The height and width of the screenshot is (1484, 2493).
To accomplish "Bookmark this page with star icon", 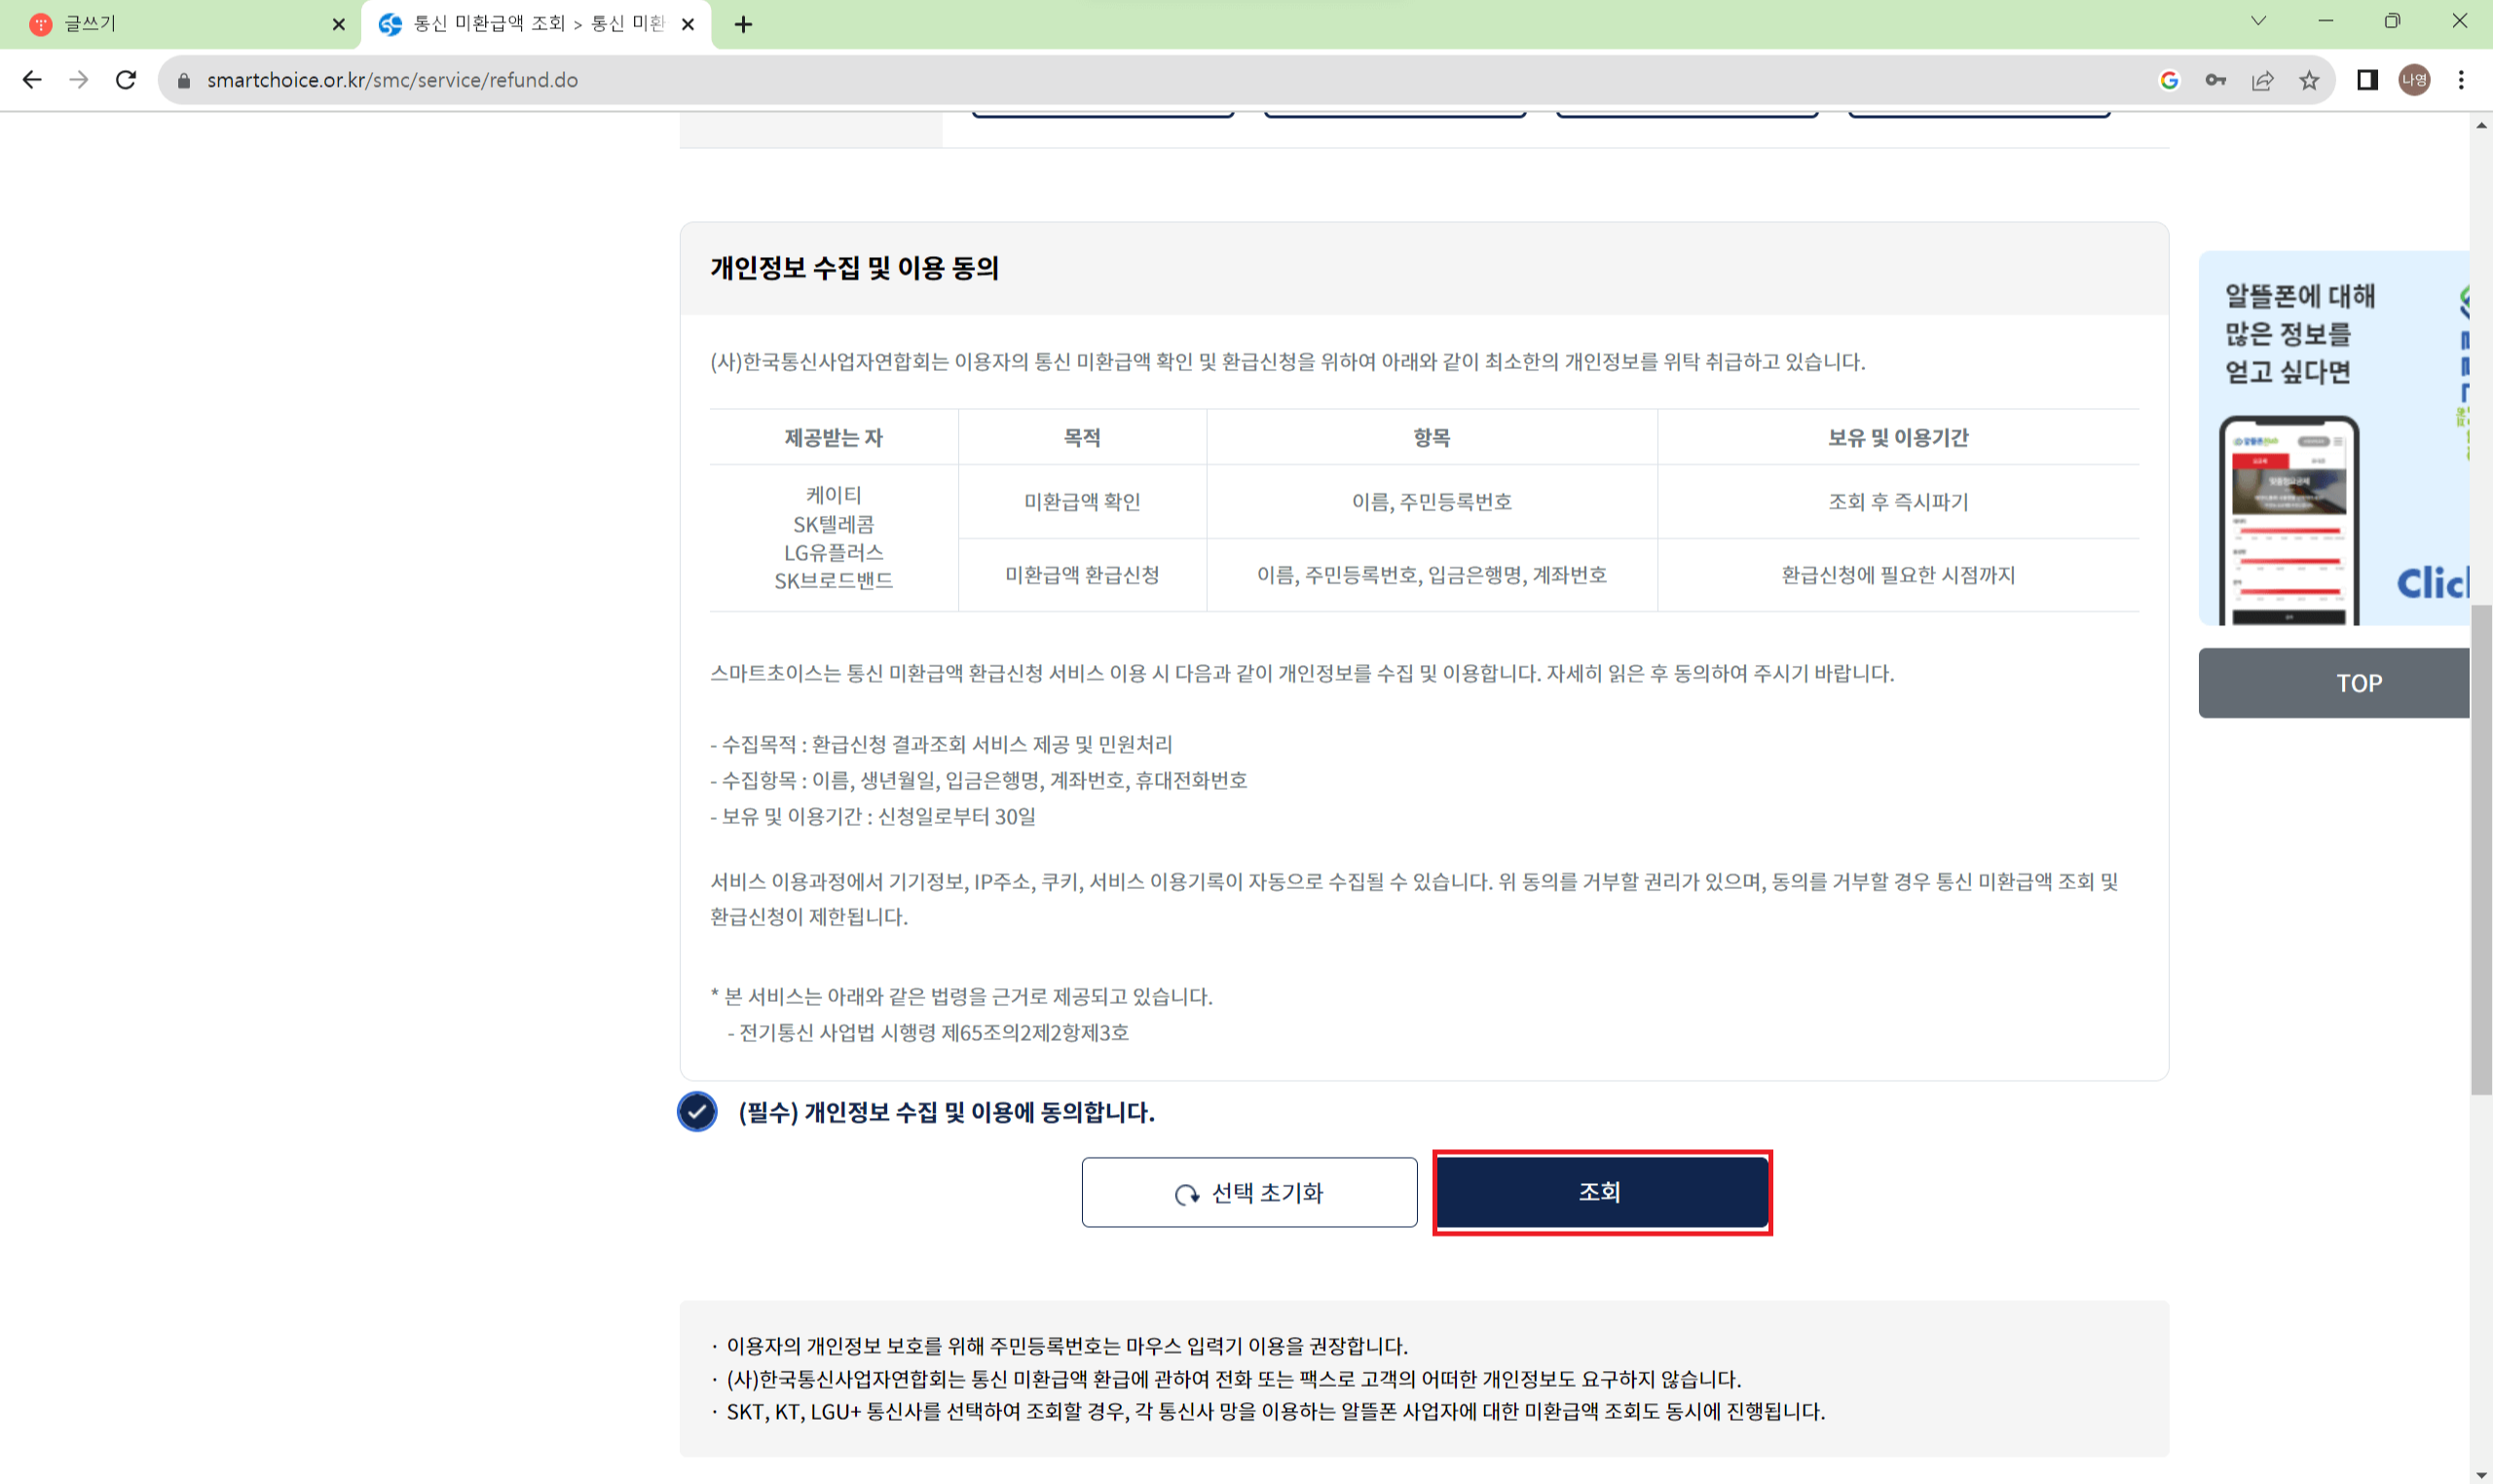I will (2309, 80).
